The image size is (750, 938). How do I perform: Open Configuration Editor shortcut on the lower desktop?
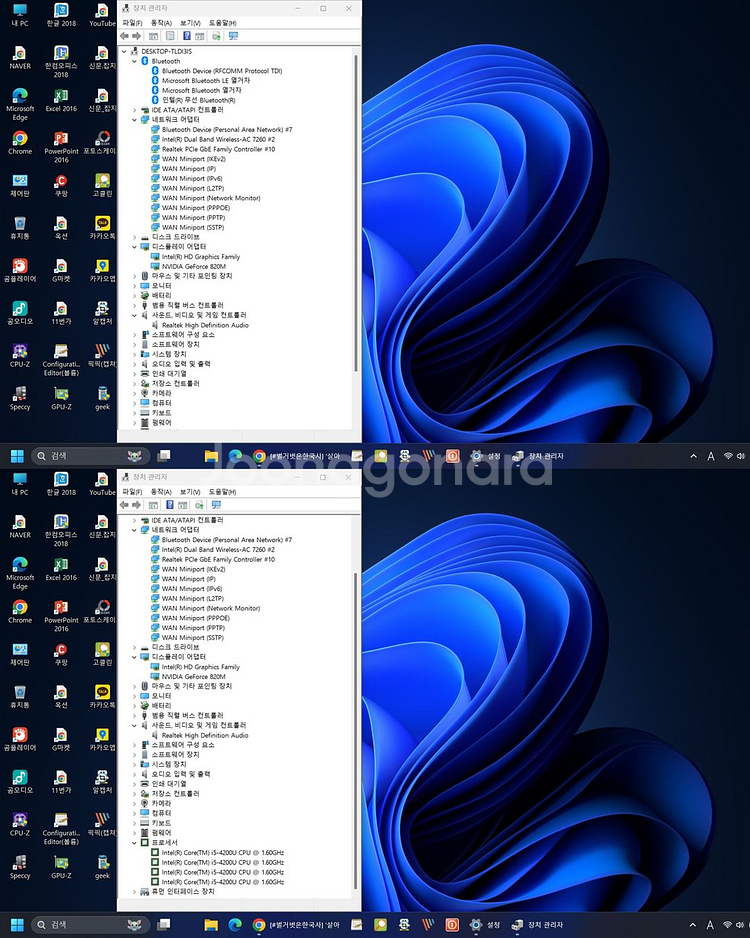coord(61,828)
